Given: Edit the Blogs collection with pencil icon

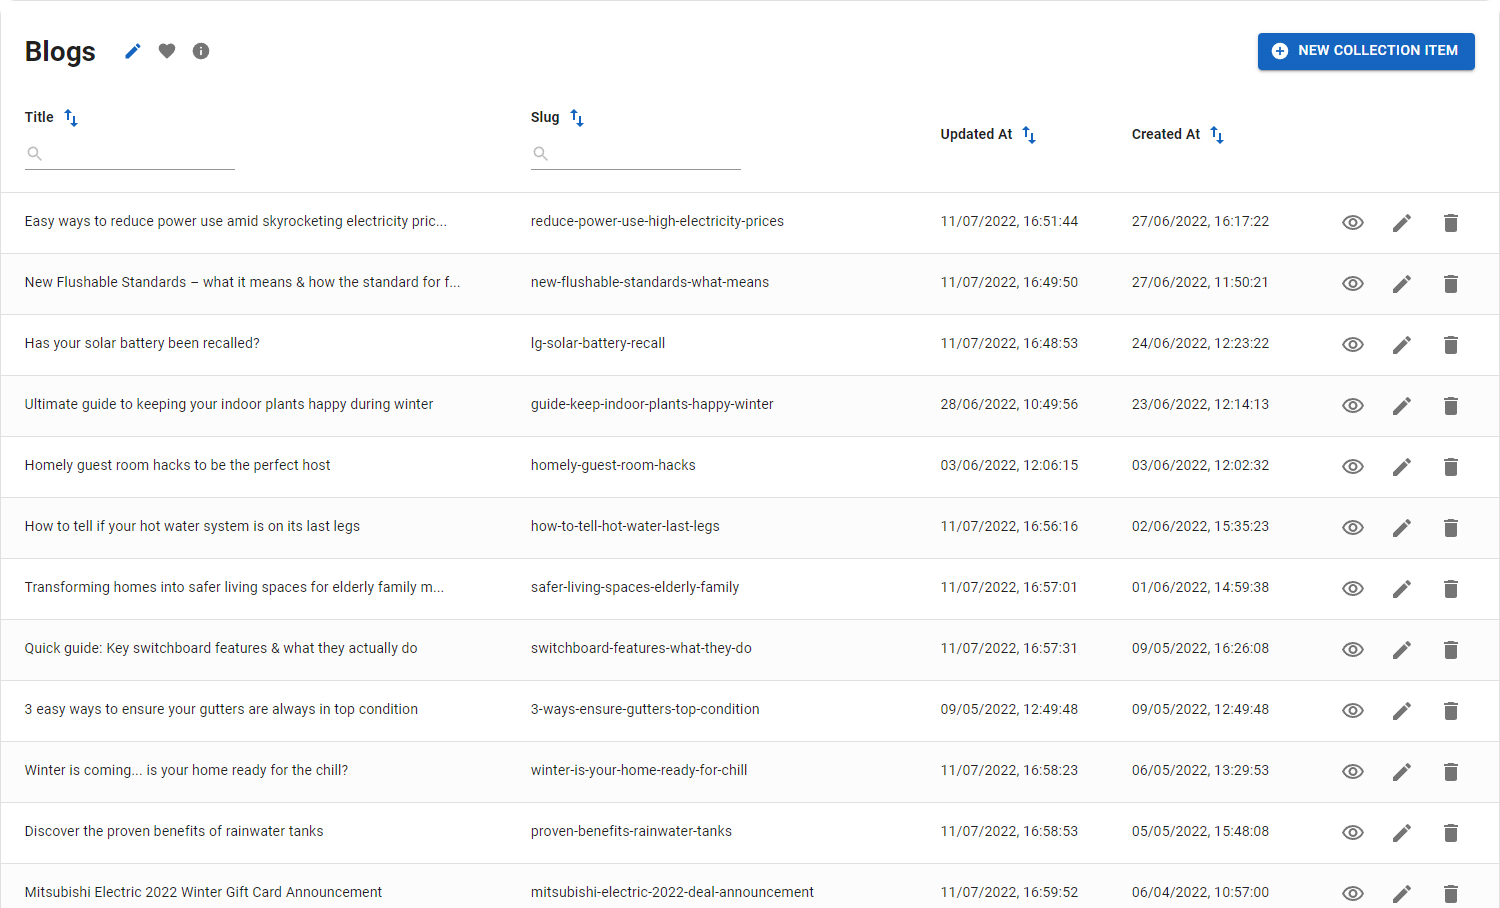Looking at the screenshot, I should point(133,51).
